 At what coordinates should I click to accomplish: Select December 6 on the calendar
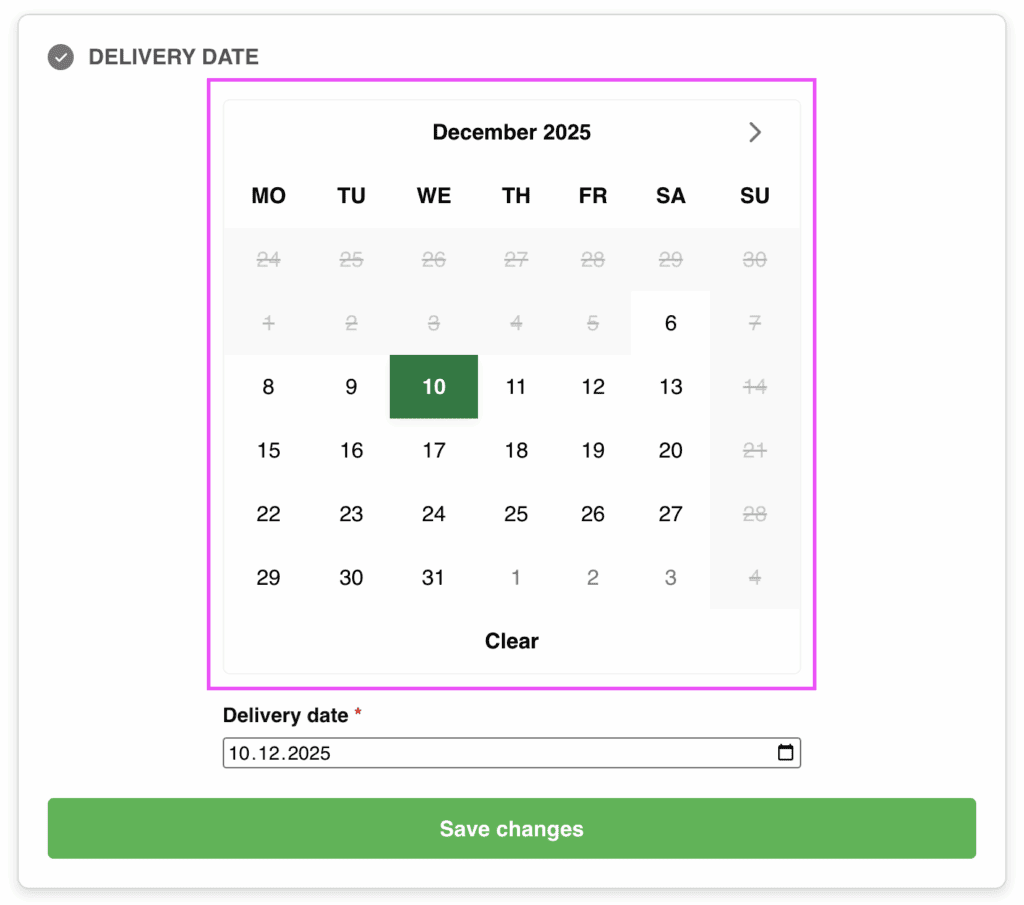[670, 323]
